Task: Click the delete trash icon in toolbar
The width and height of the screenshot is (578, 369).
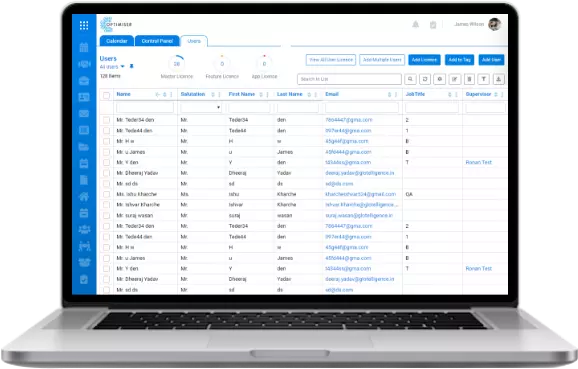Action: coord(469,79)
